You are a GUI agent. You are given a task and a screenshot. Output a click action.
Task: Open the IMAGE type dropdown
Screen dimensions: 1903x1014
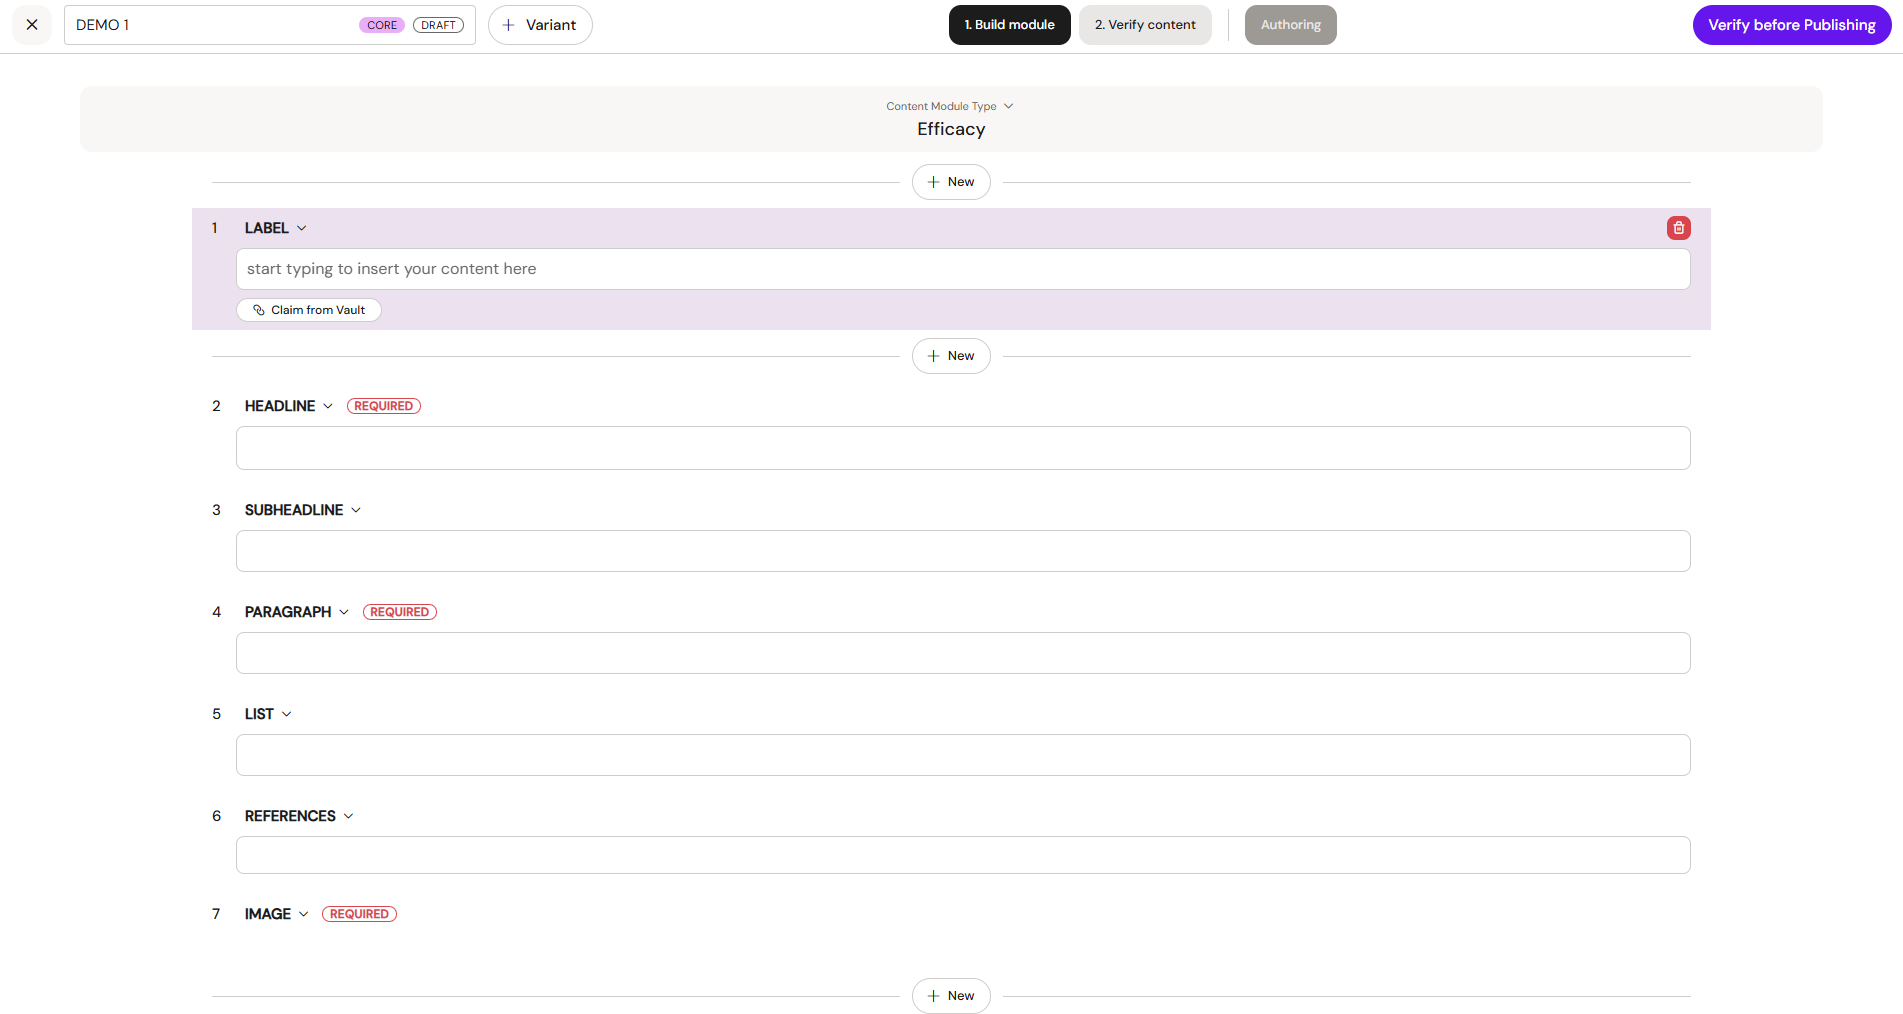pos(304,914)
